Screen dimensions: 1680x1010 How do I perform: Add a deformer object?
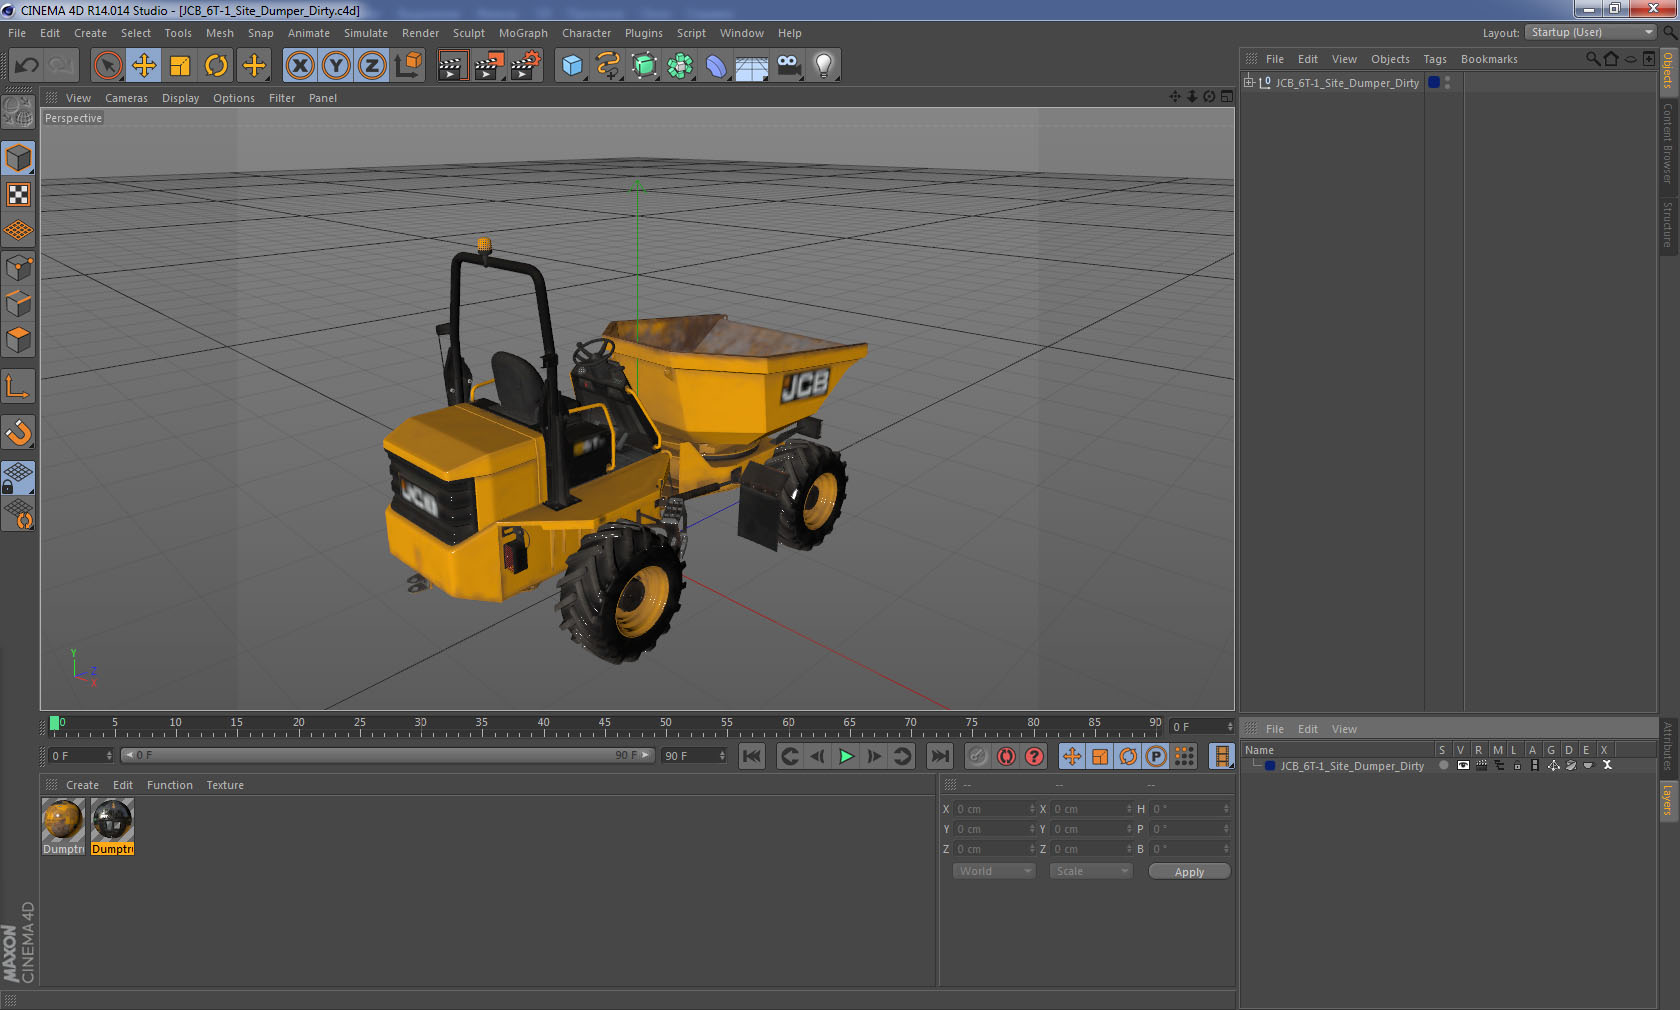[716, 66]
